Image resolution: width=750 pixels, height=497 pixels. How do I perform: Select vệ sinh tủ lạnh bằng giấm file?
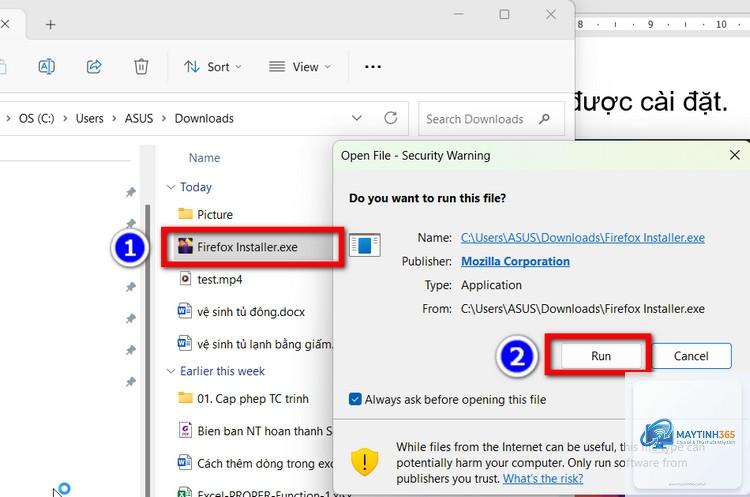point(254,344)
